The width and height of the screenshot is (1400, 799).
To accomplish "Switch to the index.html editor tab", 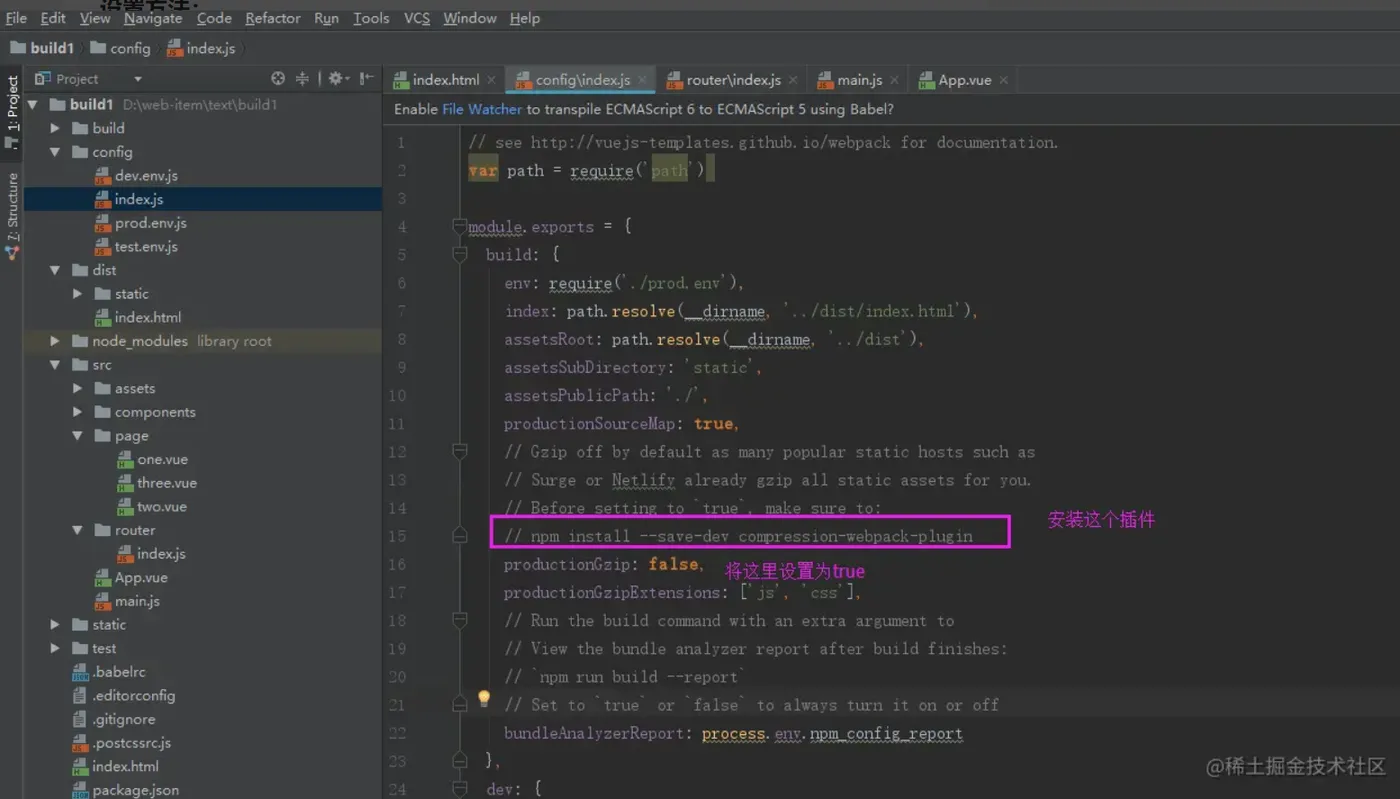I will point(445,80).
